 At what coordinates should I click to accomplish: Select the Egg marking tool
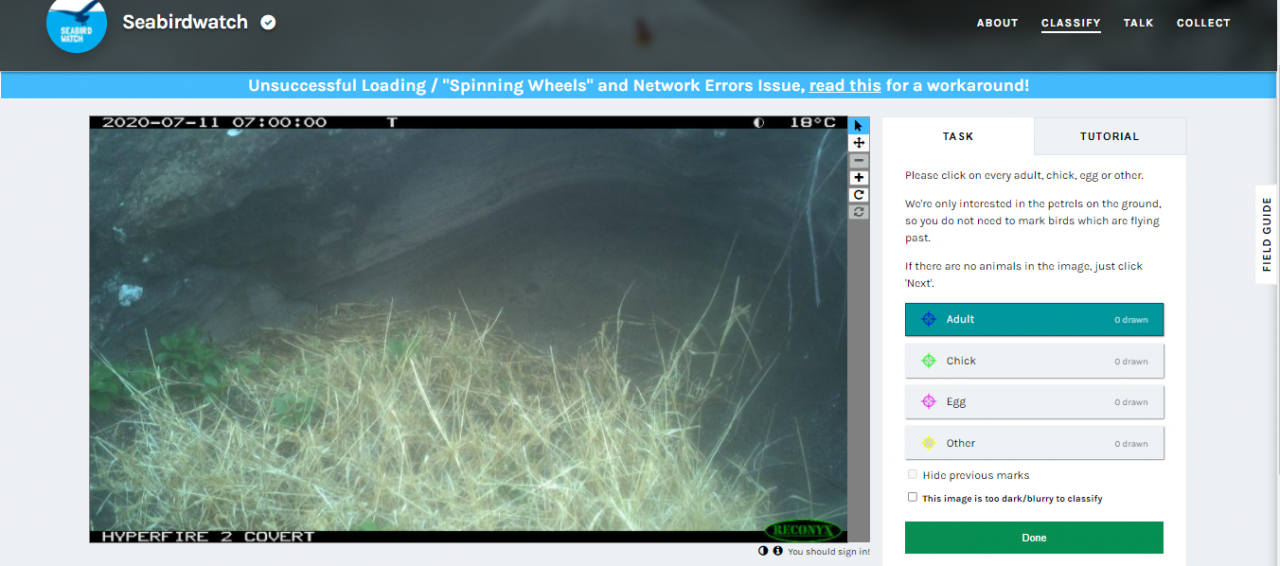coord(1034,402)
